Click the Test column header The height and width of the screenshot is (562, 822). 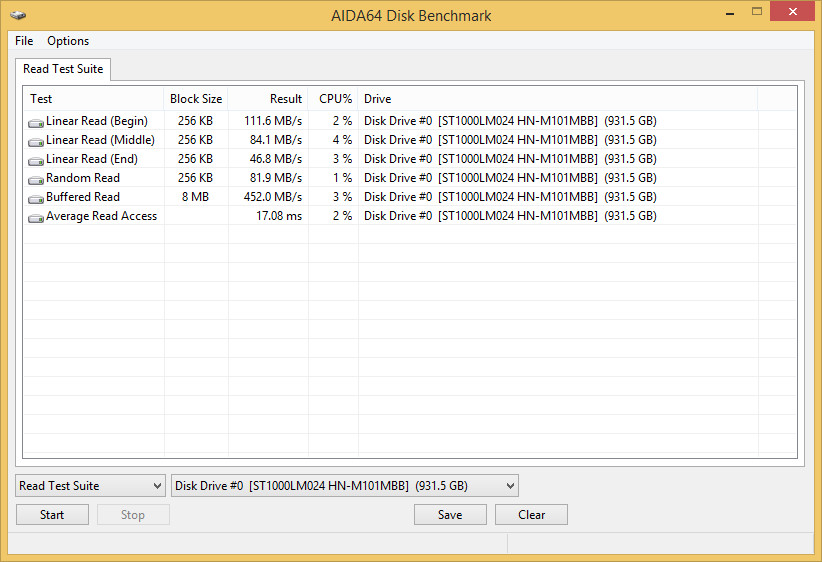[94, 99]
